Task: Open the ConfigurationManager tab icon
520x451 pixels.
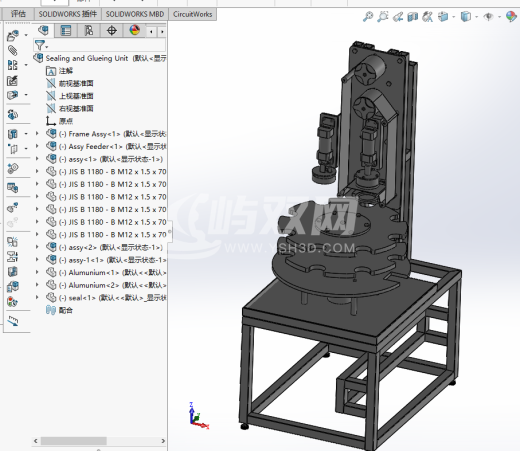Action: [x=88, y=31]
